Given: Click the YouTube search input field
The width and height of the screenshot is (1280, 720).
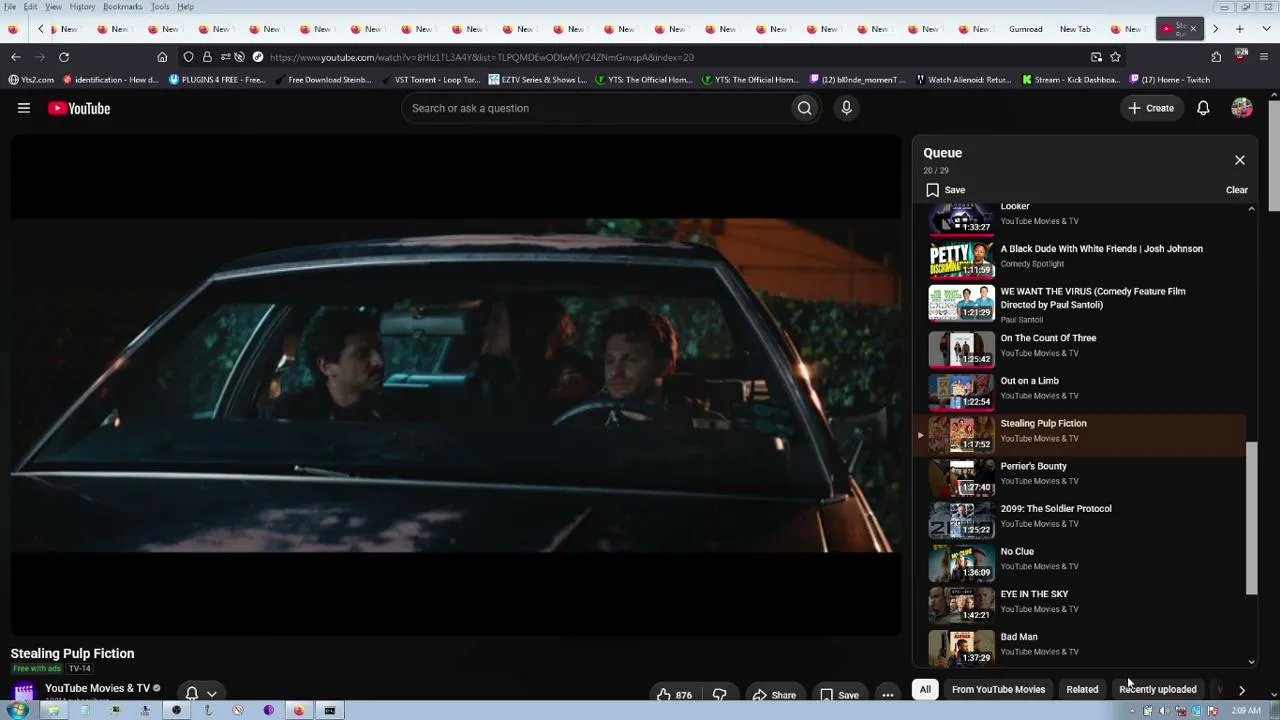Looking at the screenshot, I should pos(595,108).
